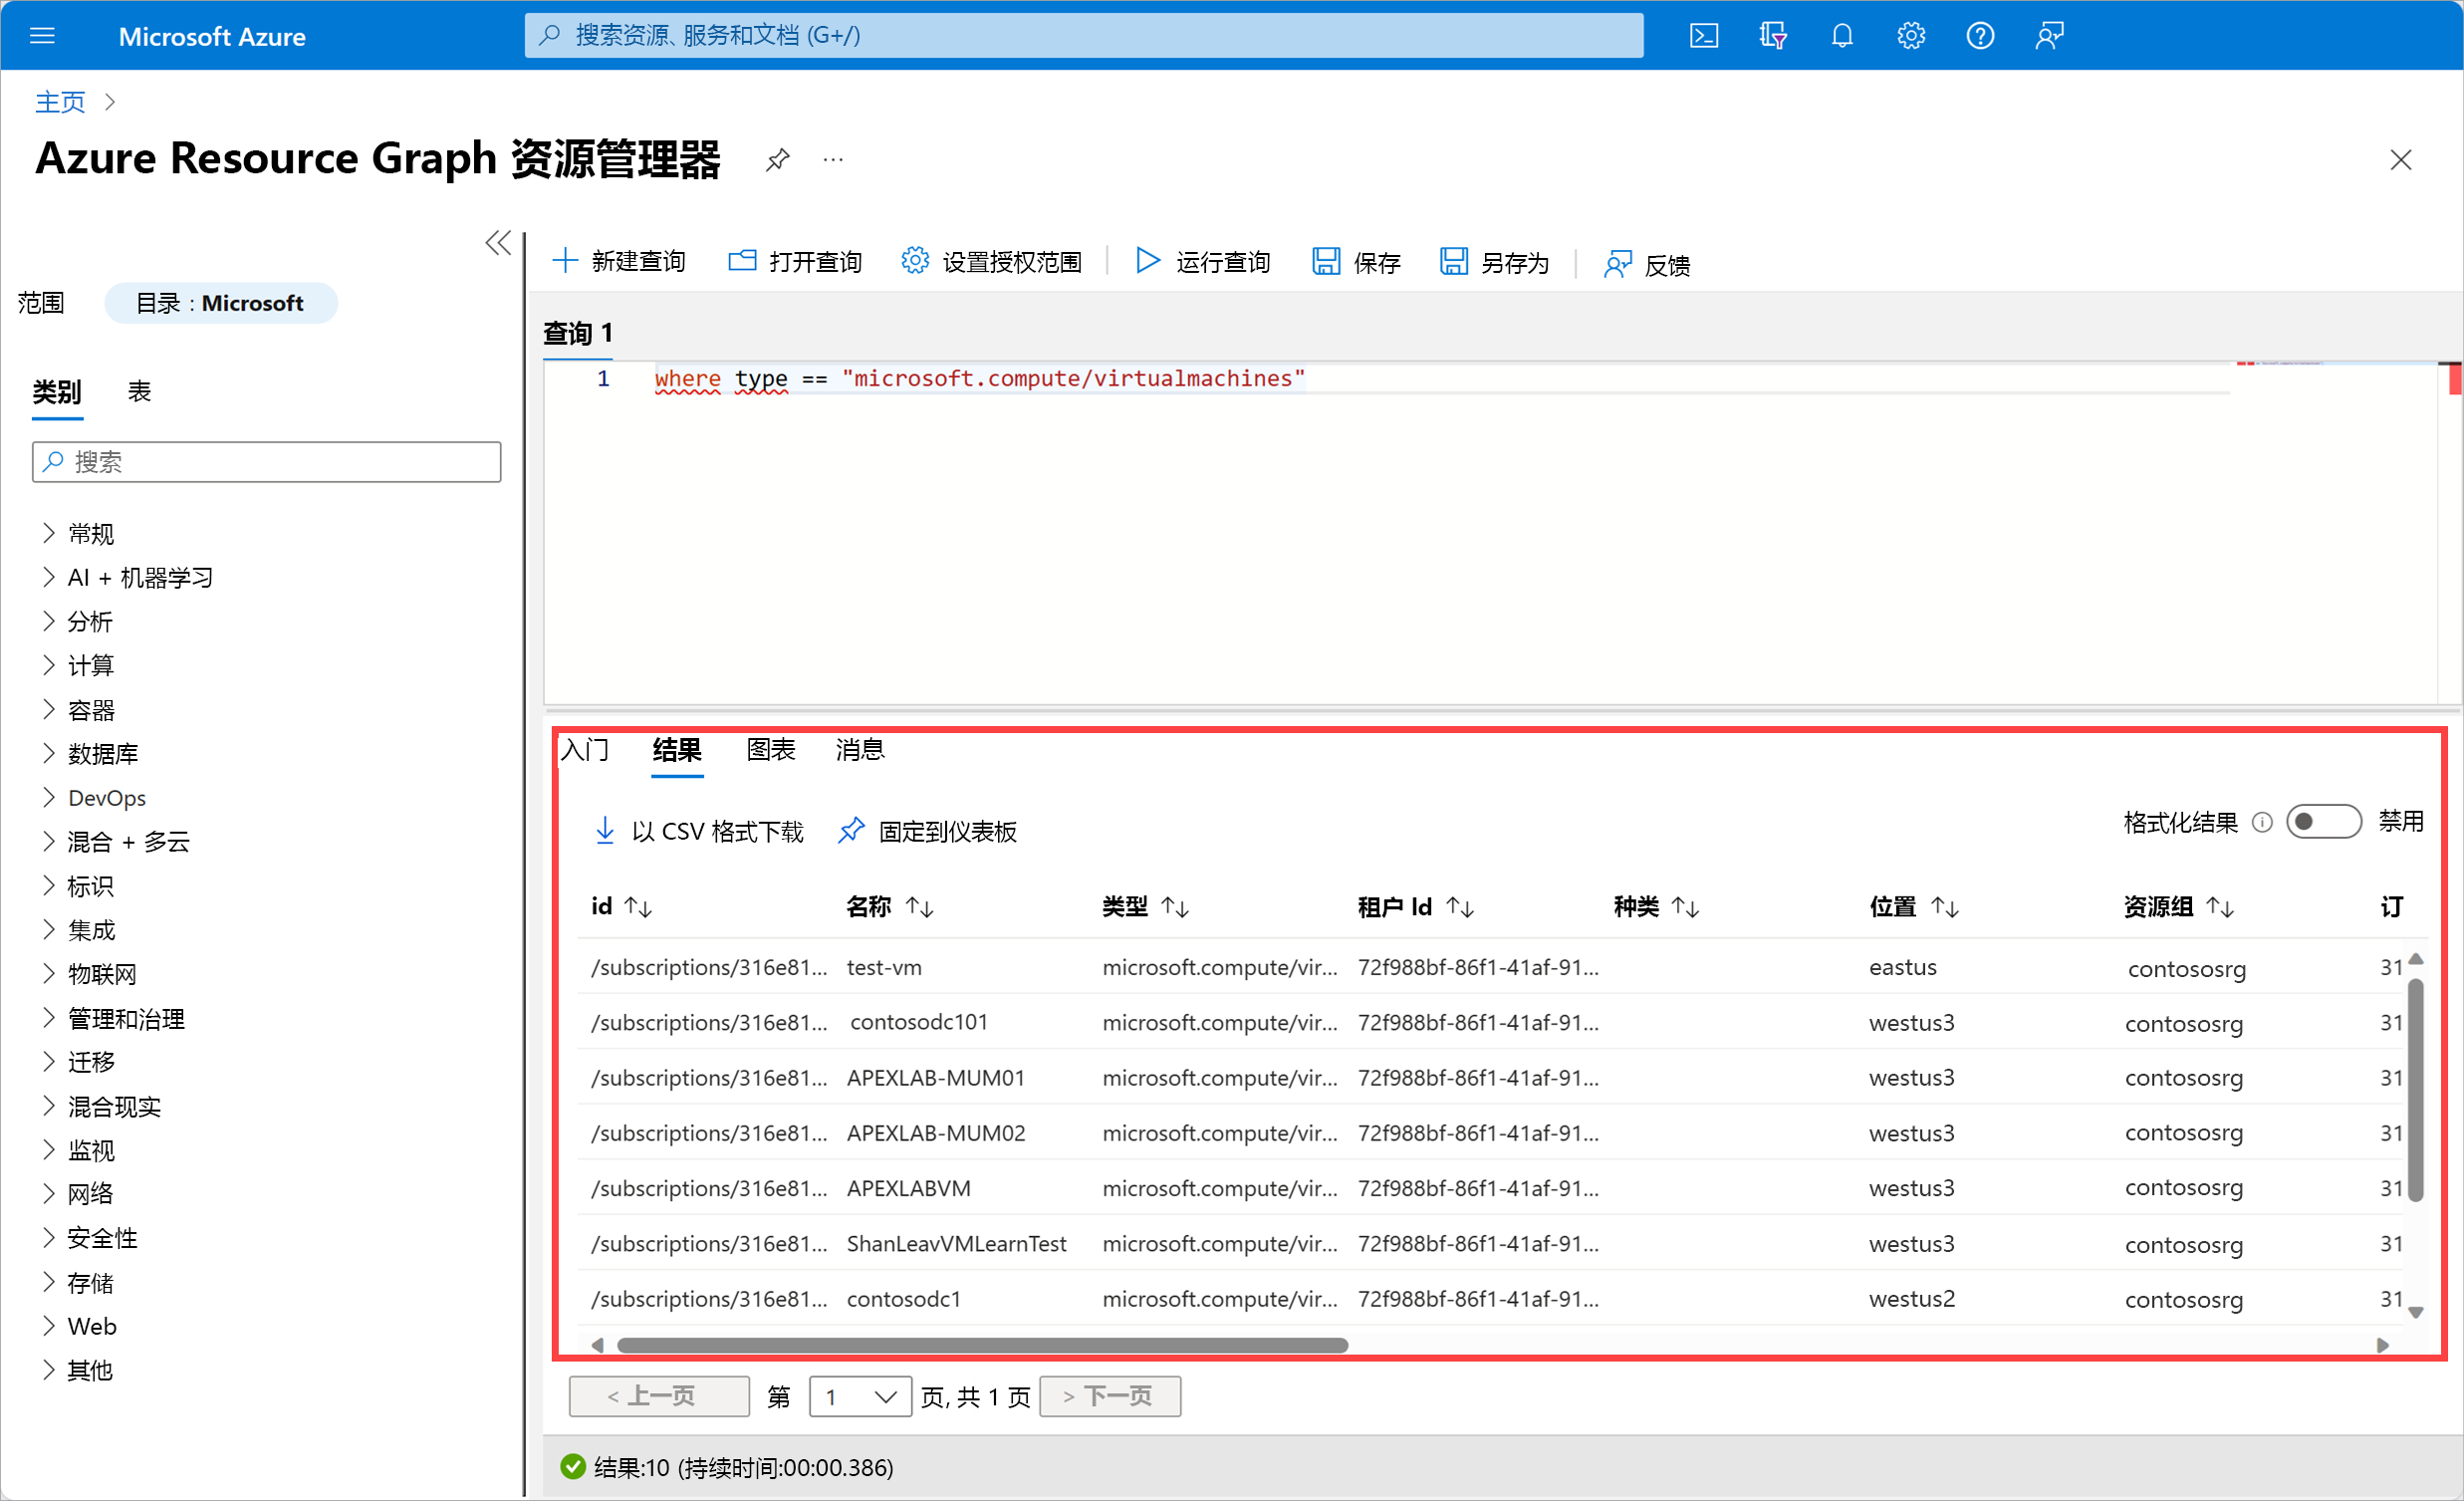Click 打开查询 folder icon
Viewport: 2464px width, 1501px height.
pos(742,261)
